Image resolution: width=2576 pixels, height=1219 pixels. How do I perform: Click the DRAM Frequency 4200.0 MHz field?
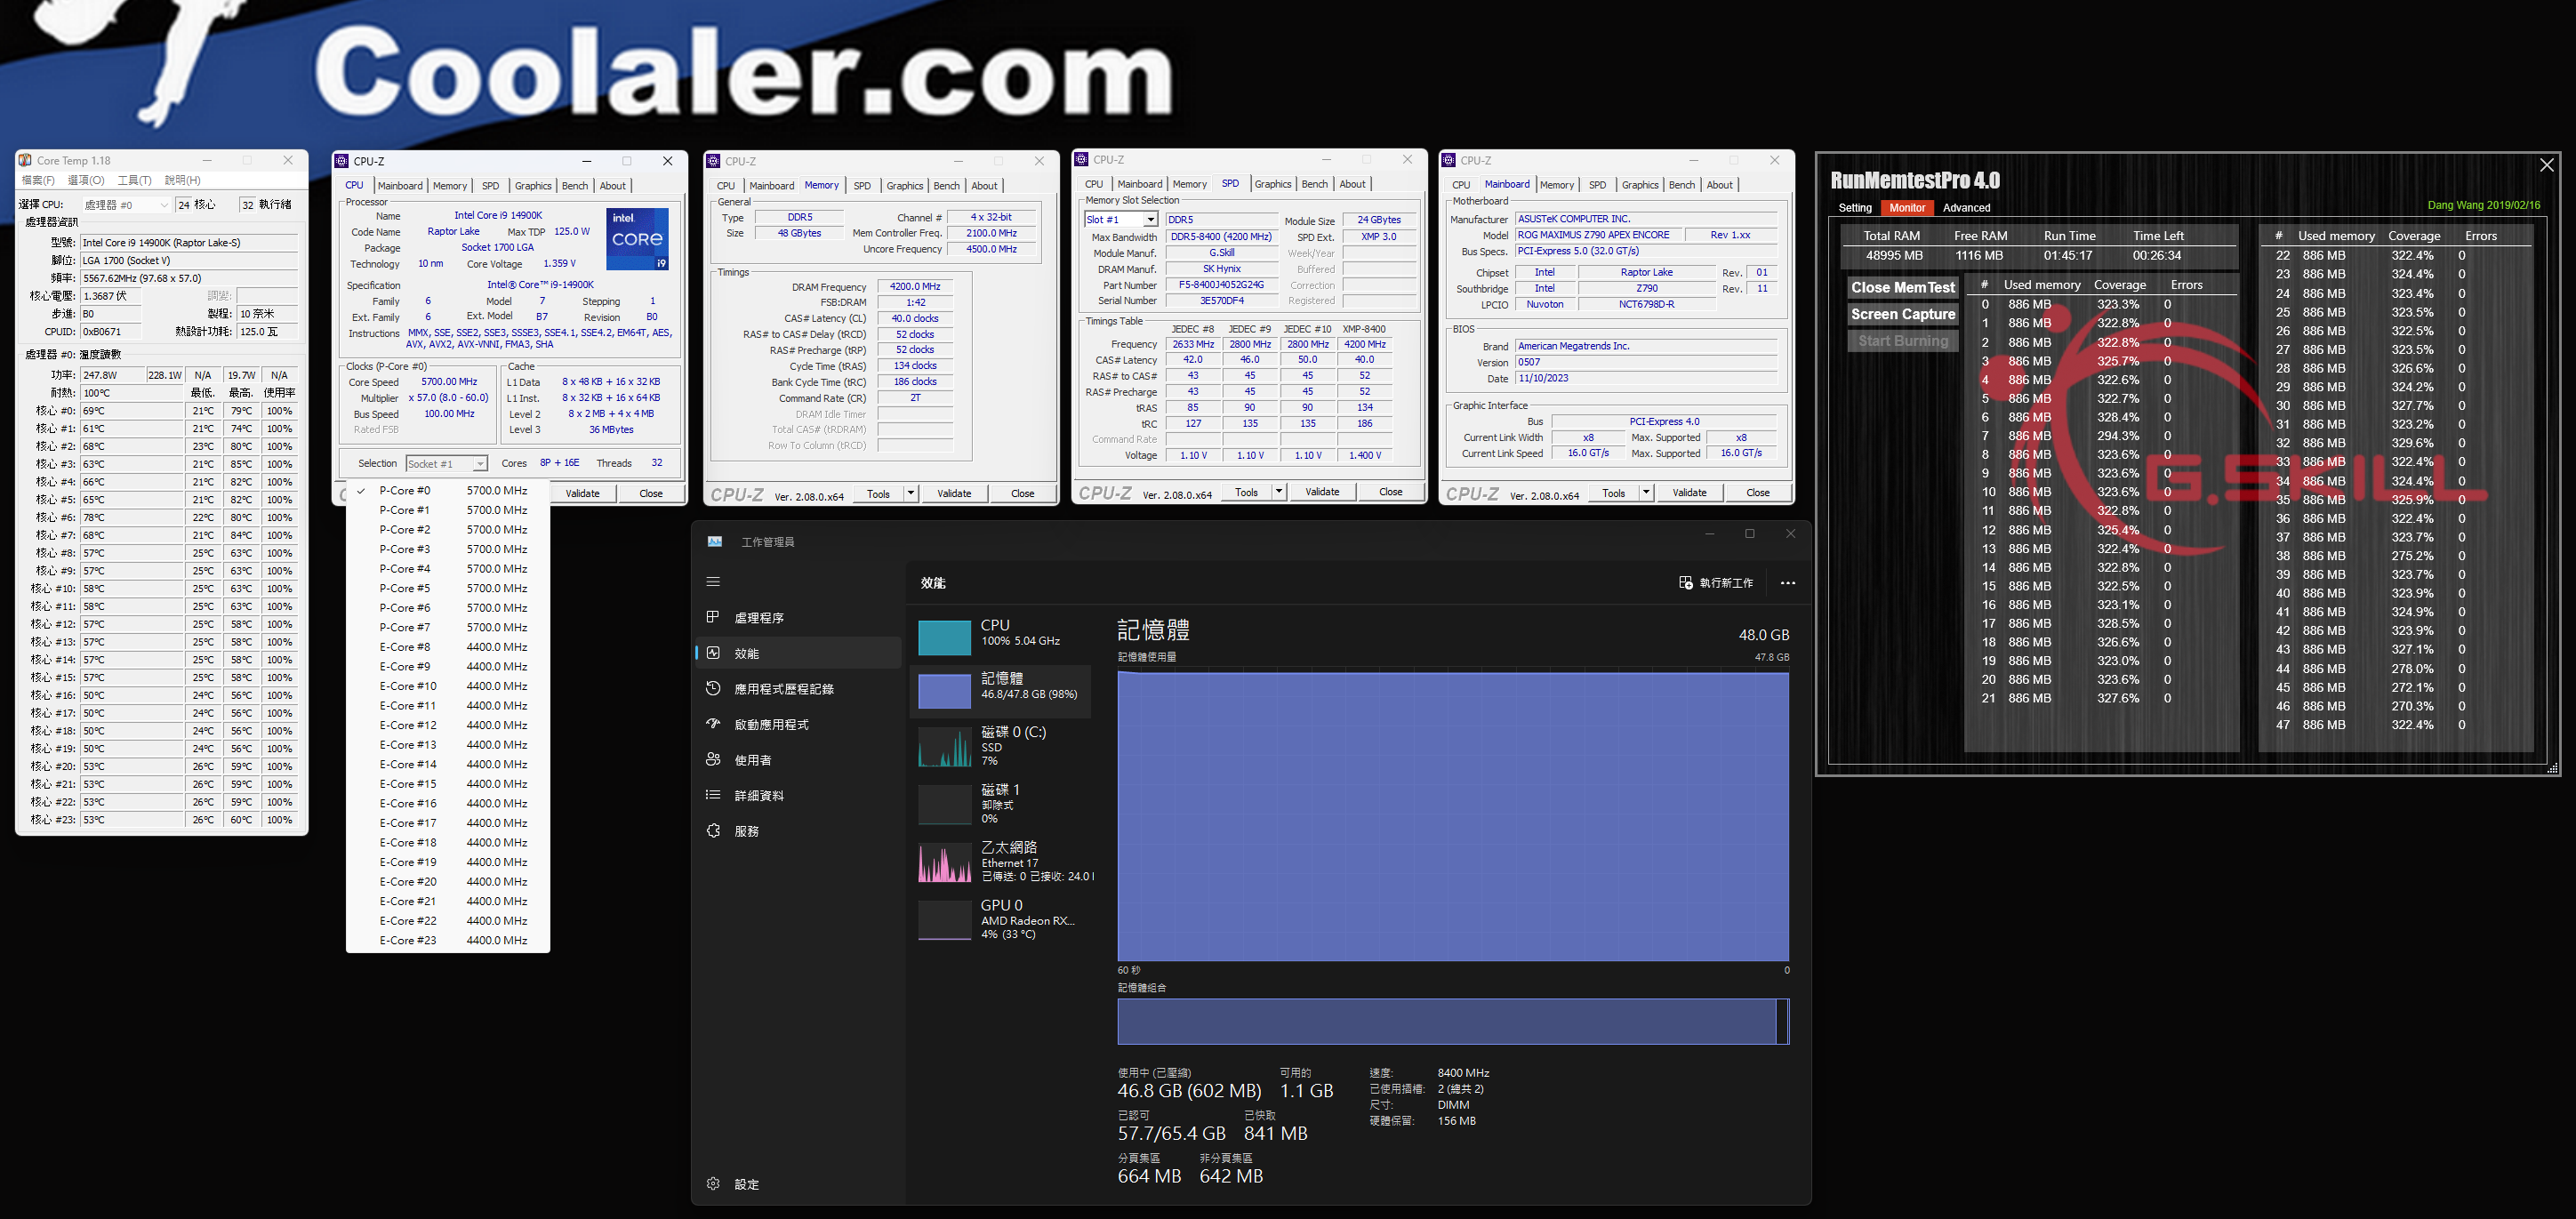915,287
